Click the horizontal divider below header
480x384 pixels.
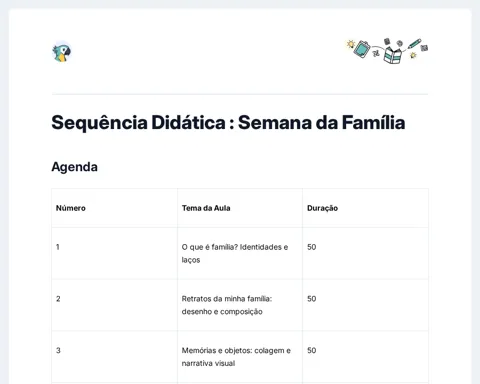(240, 94)
